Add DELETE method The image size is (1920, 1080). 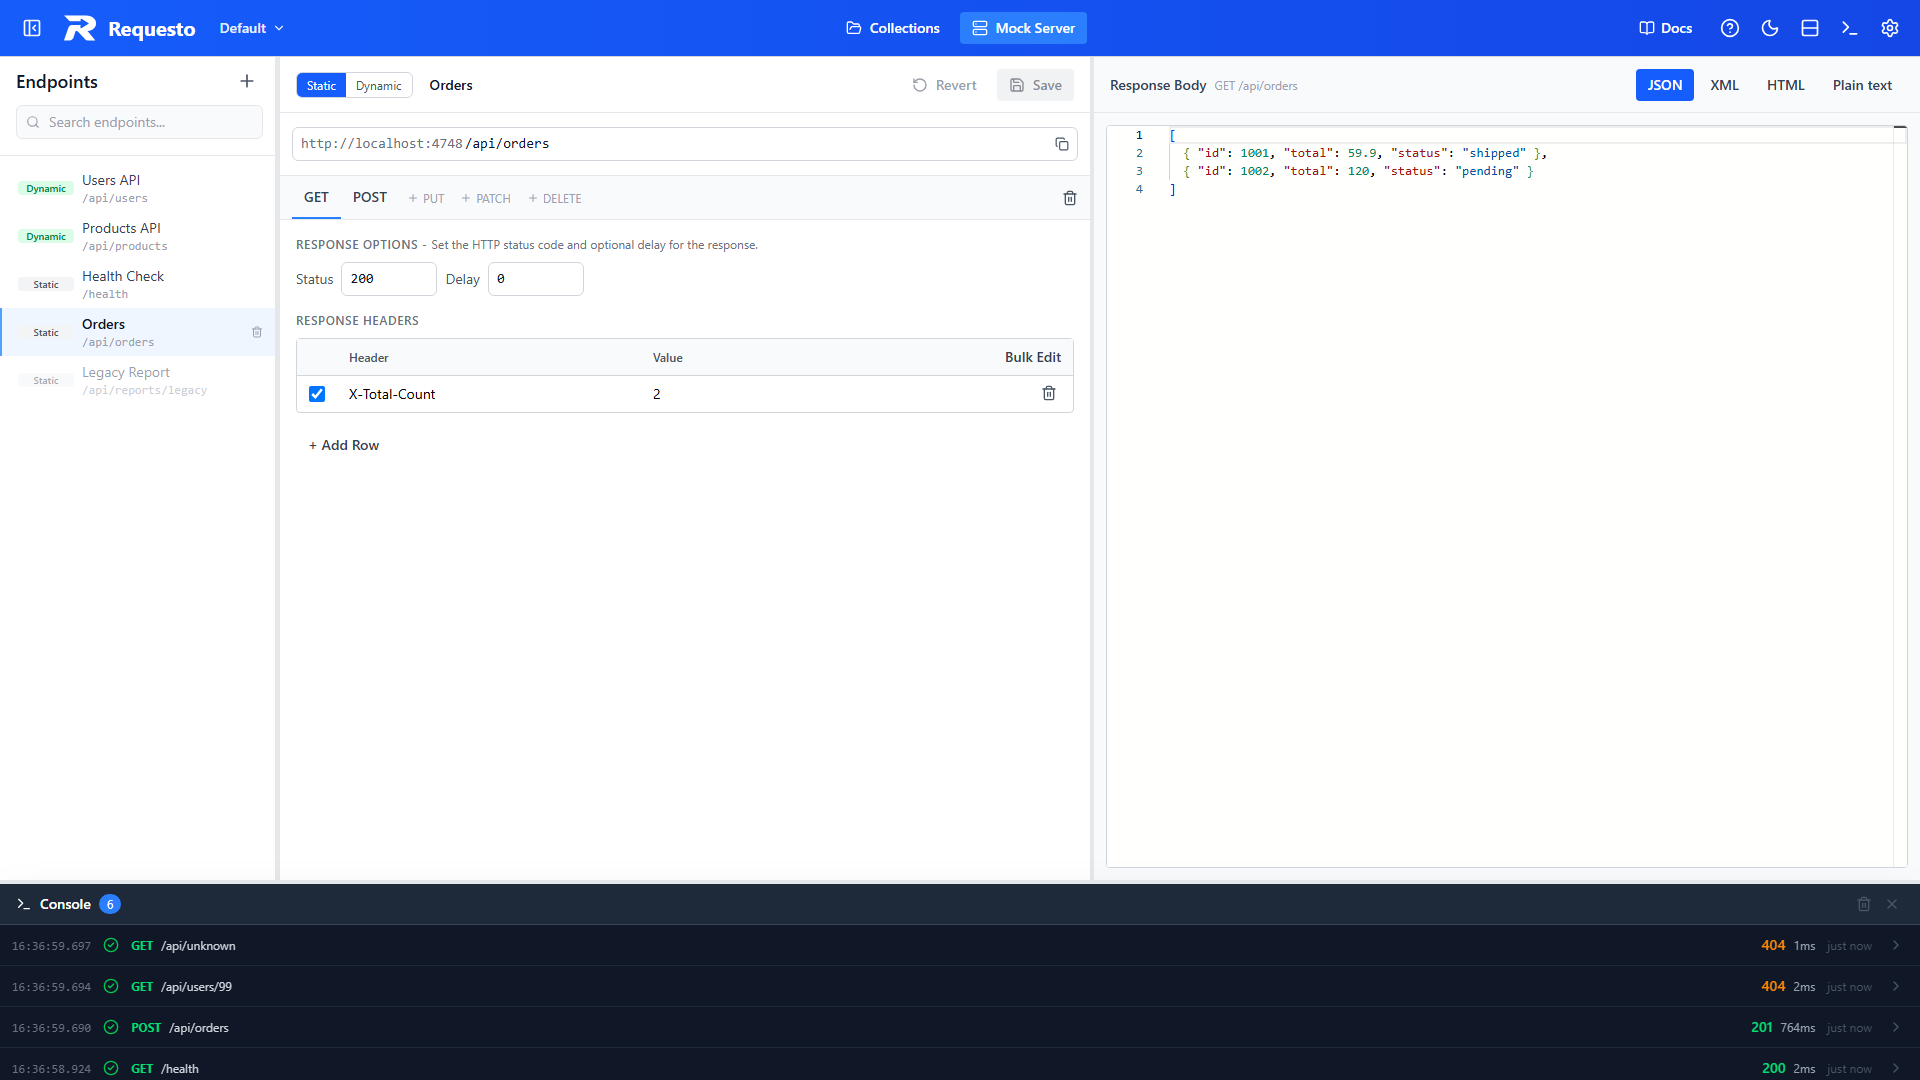click(x=555, y=198)
